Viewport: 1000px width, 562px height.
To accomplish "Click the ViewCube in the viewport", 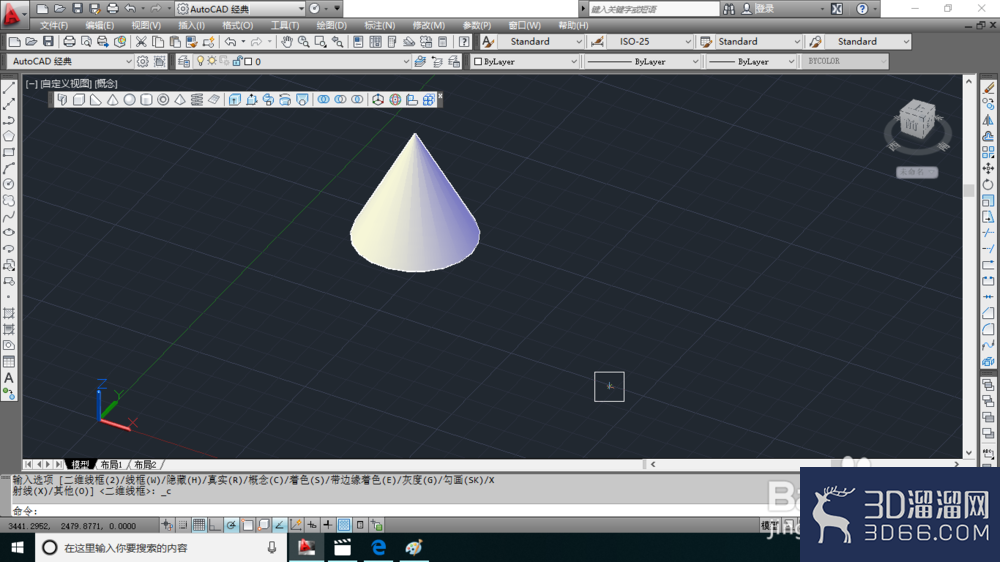I will tap(917, 120).
